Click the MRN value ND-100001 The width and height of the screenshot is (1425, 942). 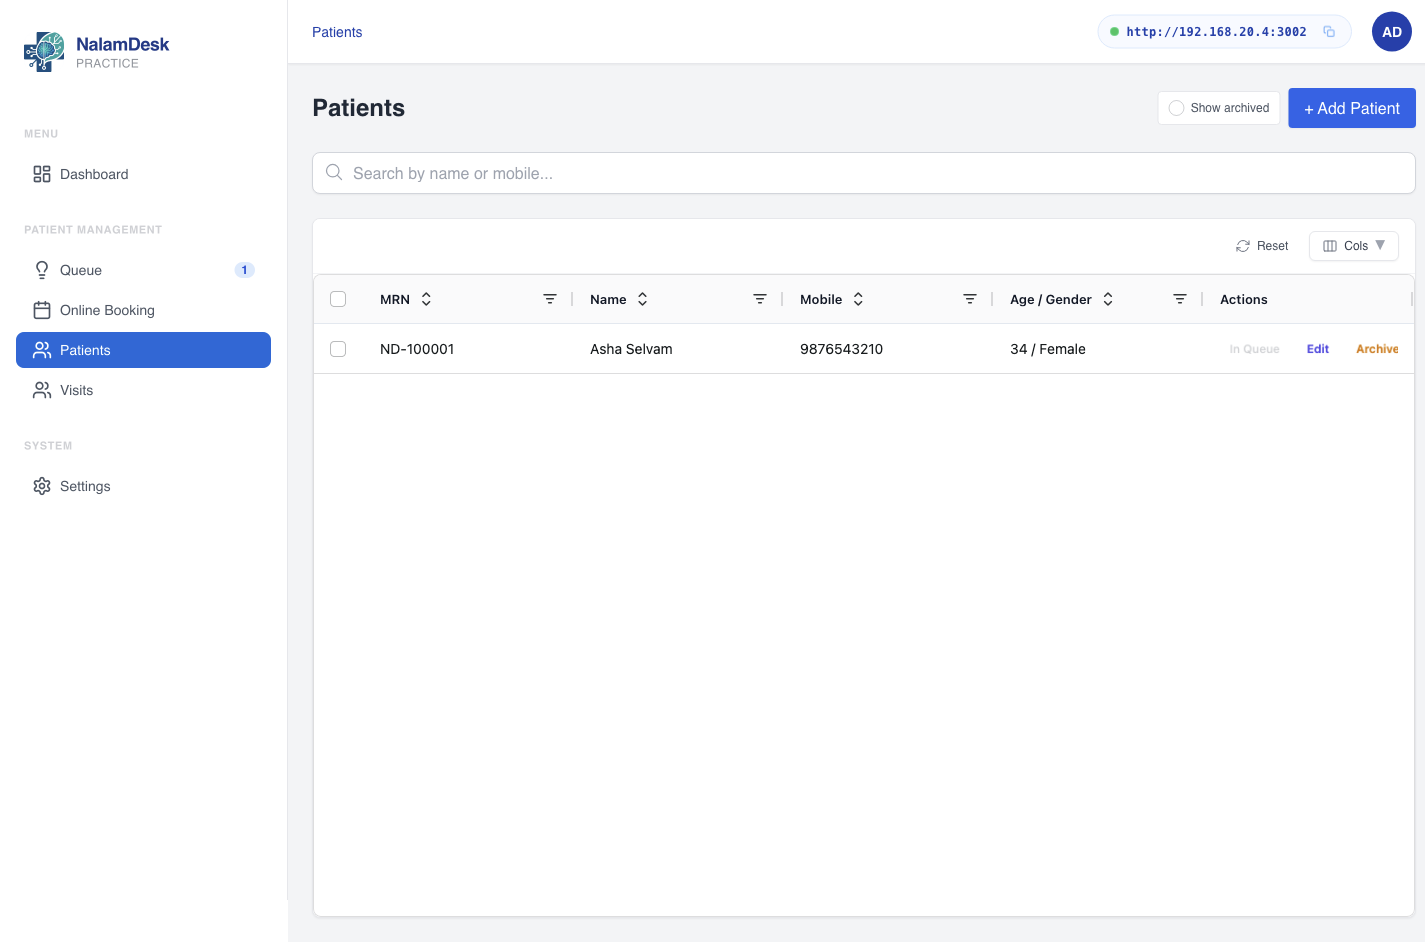pos(417,349)
